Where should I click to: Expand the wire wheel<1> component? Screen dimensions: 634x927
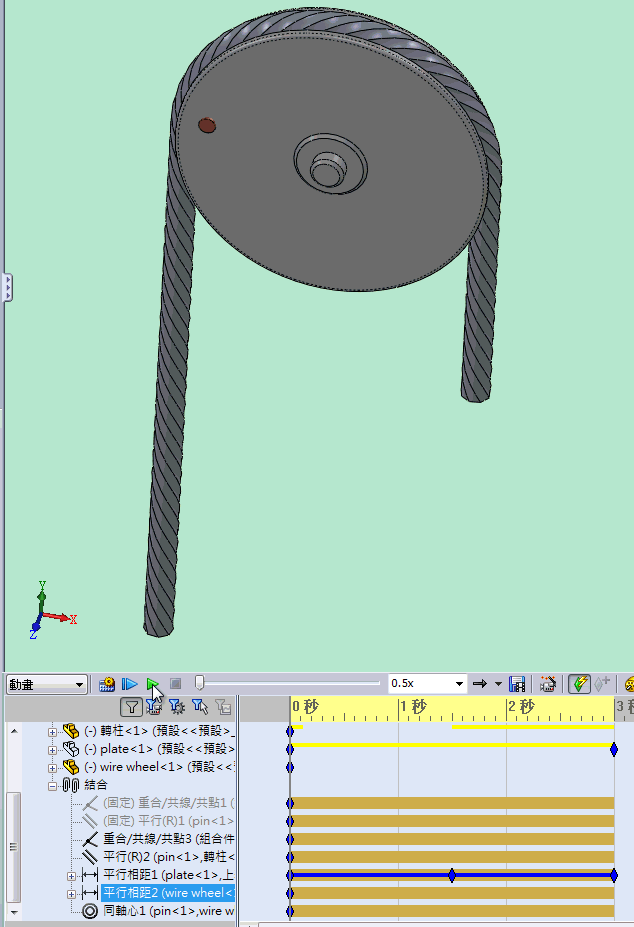click(x=52, y=769)
